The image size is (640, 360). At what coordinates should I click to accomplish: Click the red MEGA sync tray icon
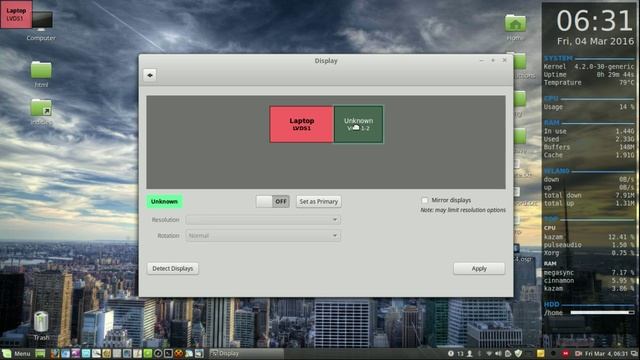(565, 353)
